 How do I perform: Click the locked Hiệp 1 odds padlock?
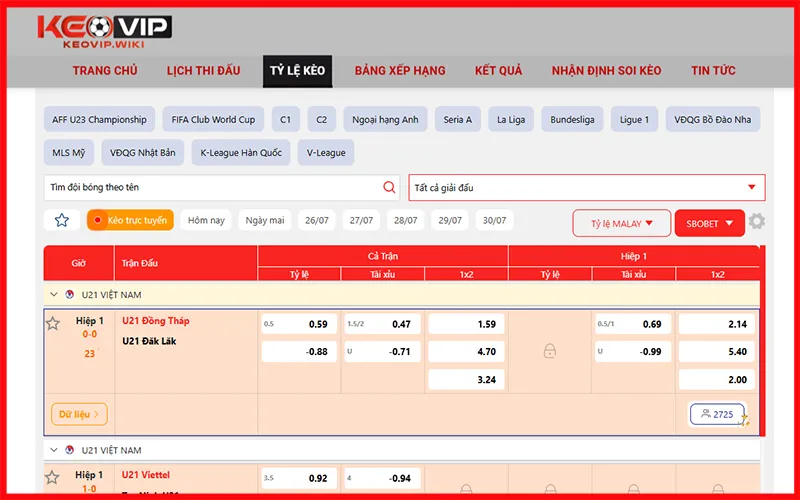550,351
